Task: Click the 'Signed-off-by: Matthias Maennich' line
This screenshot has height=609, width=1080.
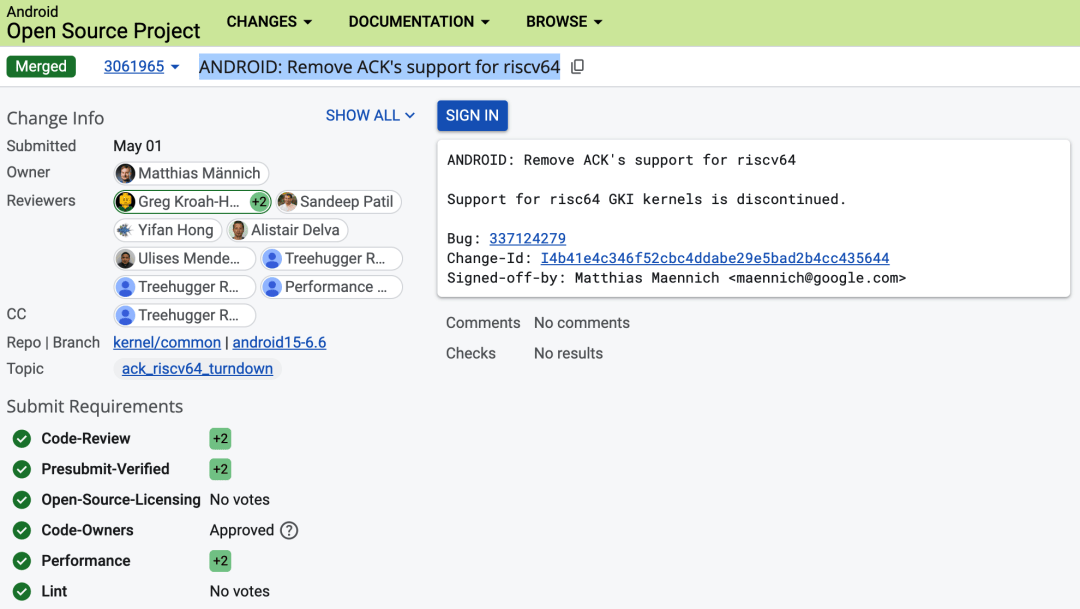Action: (676, 278)
